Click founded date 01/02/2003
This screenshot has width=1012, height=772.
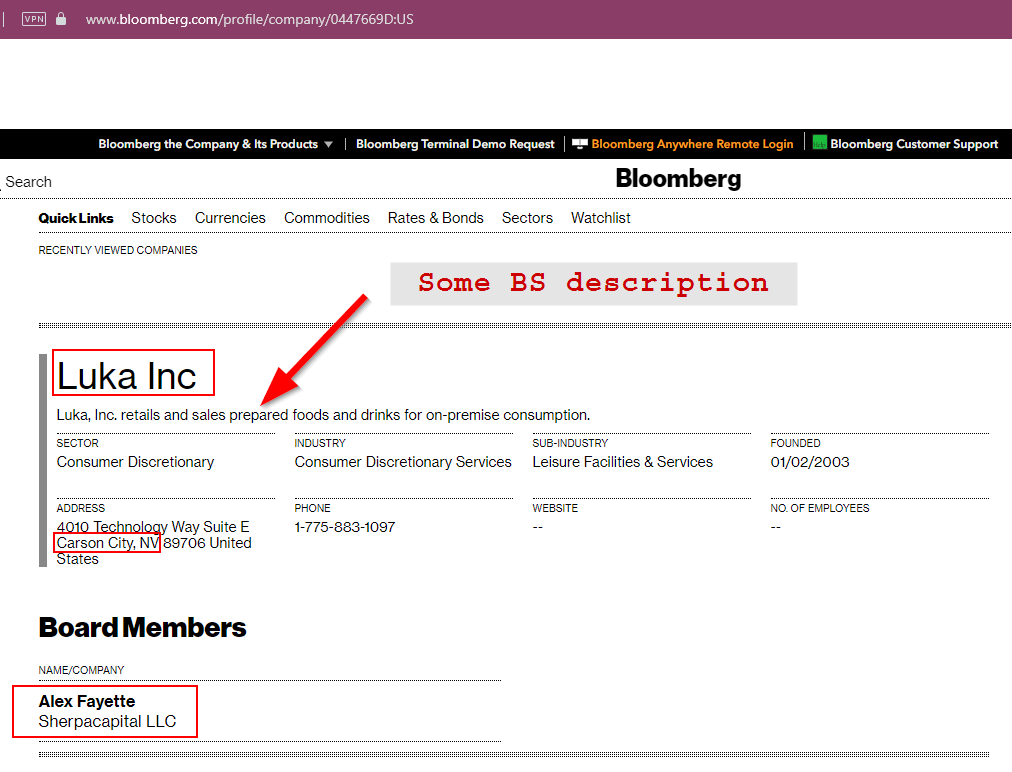tap(809, 462)
